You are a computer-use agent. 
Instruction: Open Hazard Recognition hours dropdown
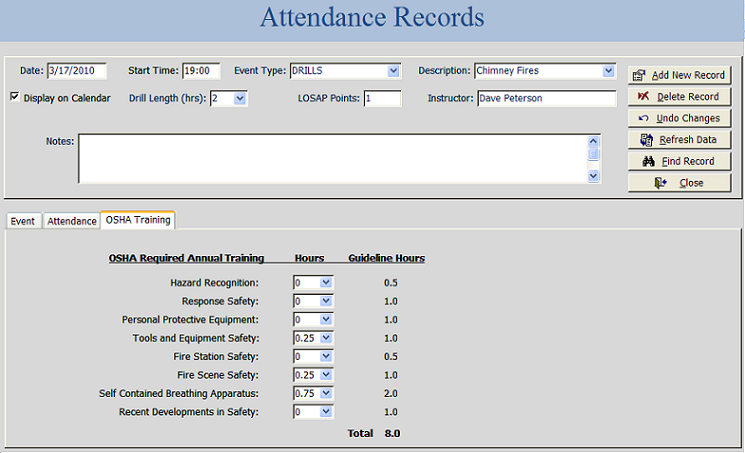(325, 284)
